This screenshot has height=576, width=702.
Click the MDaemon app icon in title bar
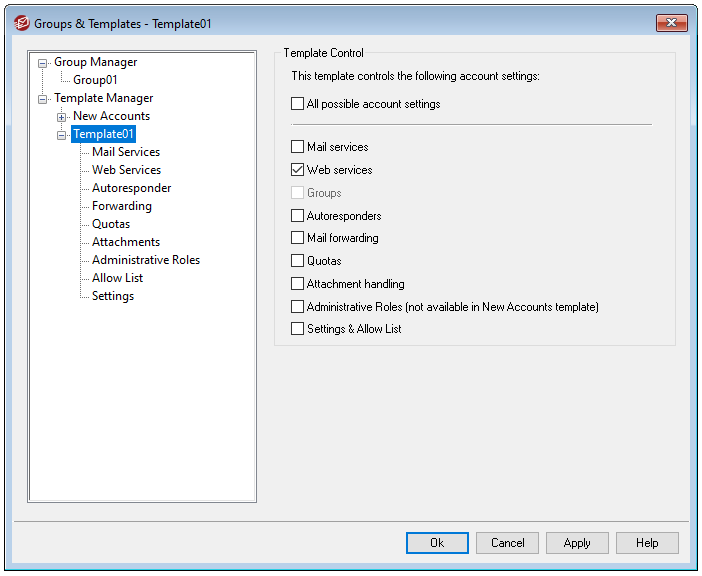click(x=21, y=23)
